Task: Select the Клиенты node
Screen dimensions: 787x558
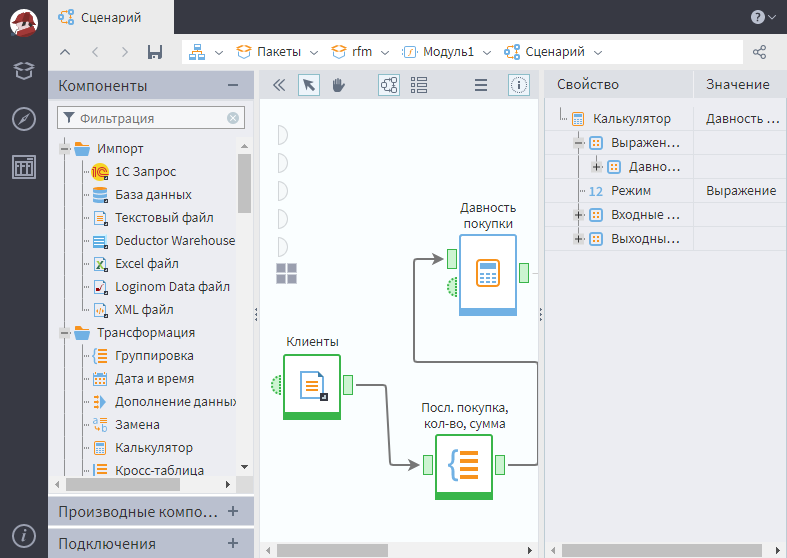Action: point(312,386)
